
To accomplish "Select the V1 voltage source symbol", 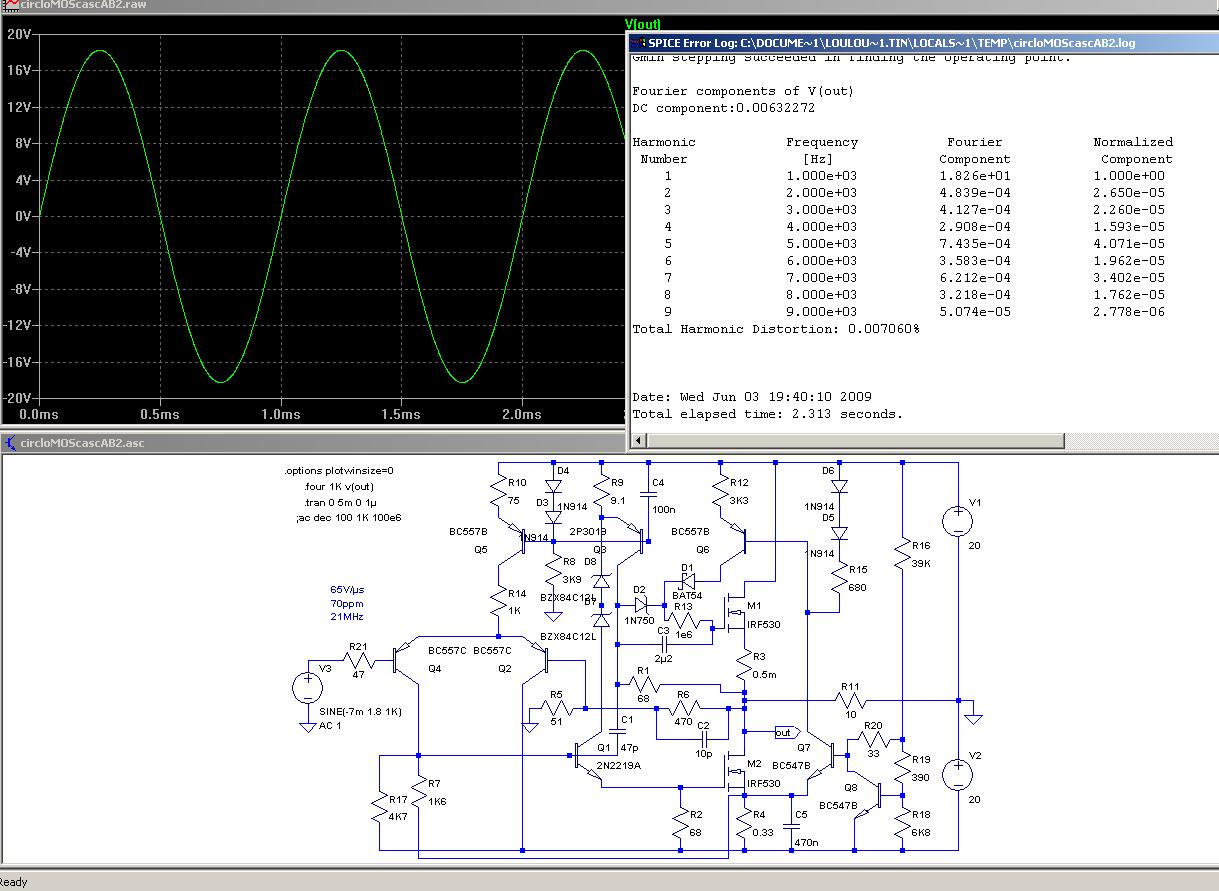I will 957,521.
